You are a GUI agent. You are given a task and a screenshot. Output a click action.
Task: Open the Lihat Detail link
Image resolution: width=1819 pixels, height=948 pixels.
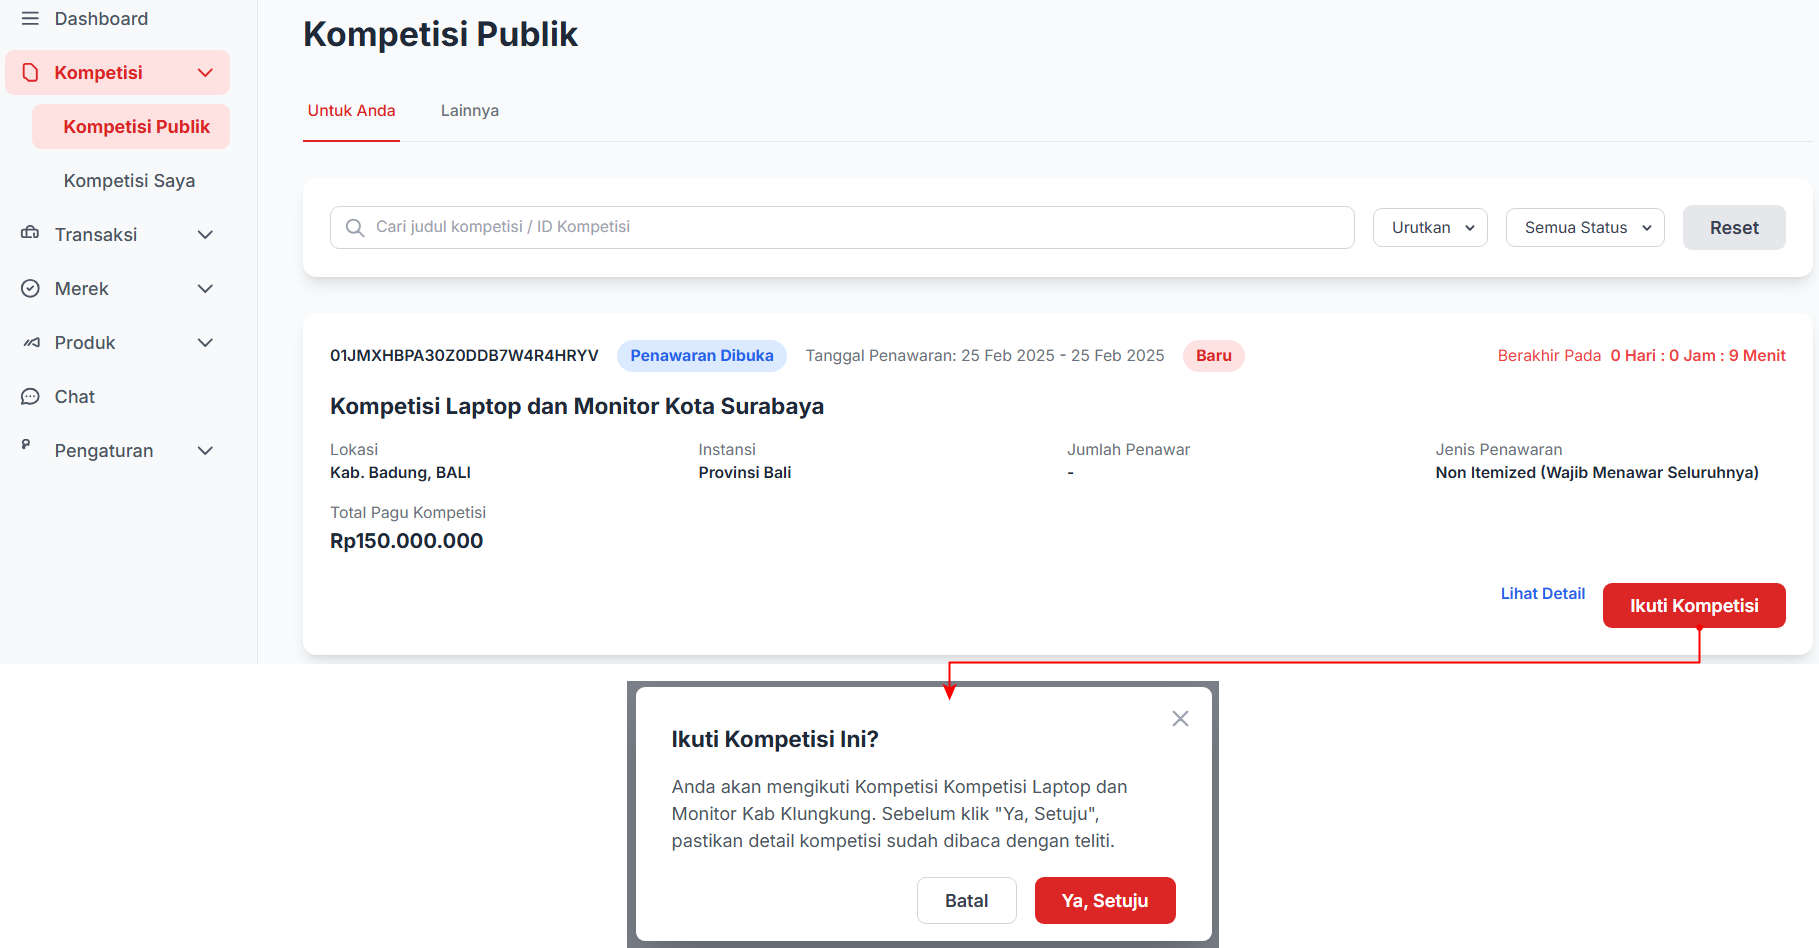pyautogui.click(x=1542, y=594)
